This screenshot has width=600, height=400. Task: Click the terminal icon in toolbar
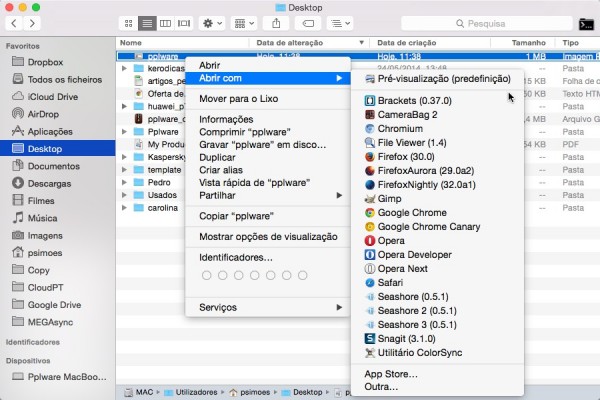tap(586, 24)
